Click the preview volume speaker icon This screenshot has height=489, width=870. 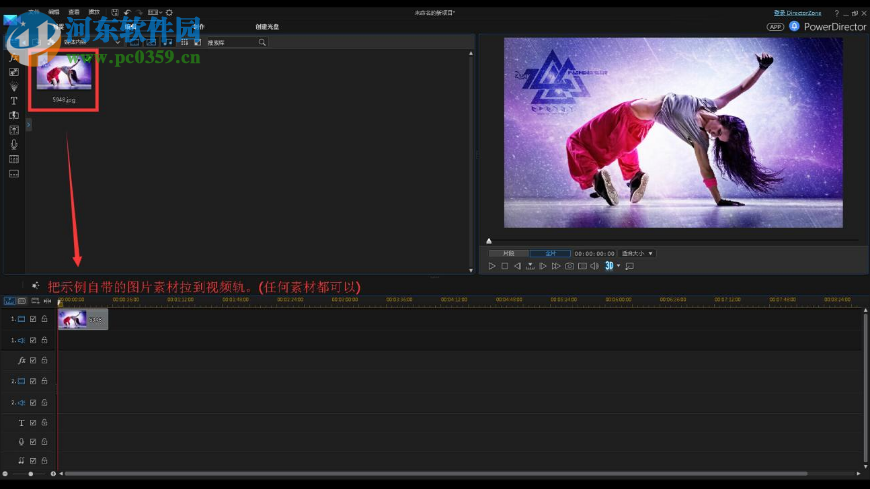[x=594, y=266]
